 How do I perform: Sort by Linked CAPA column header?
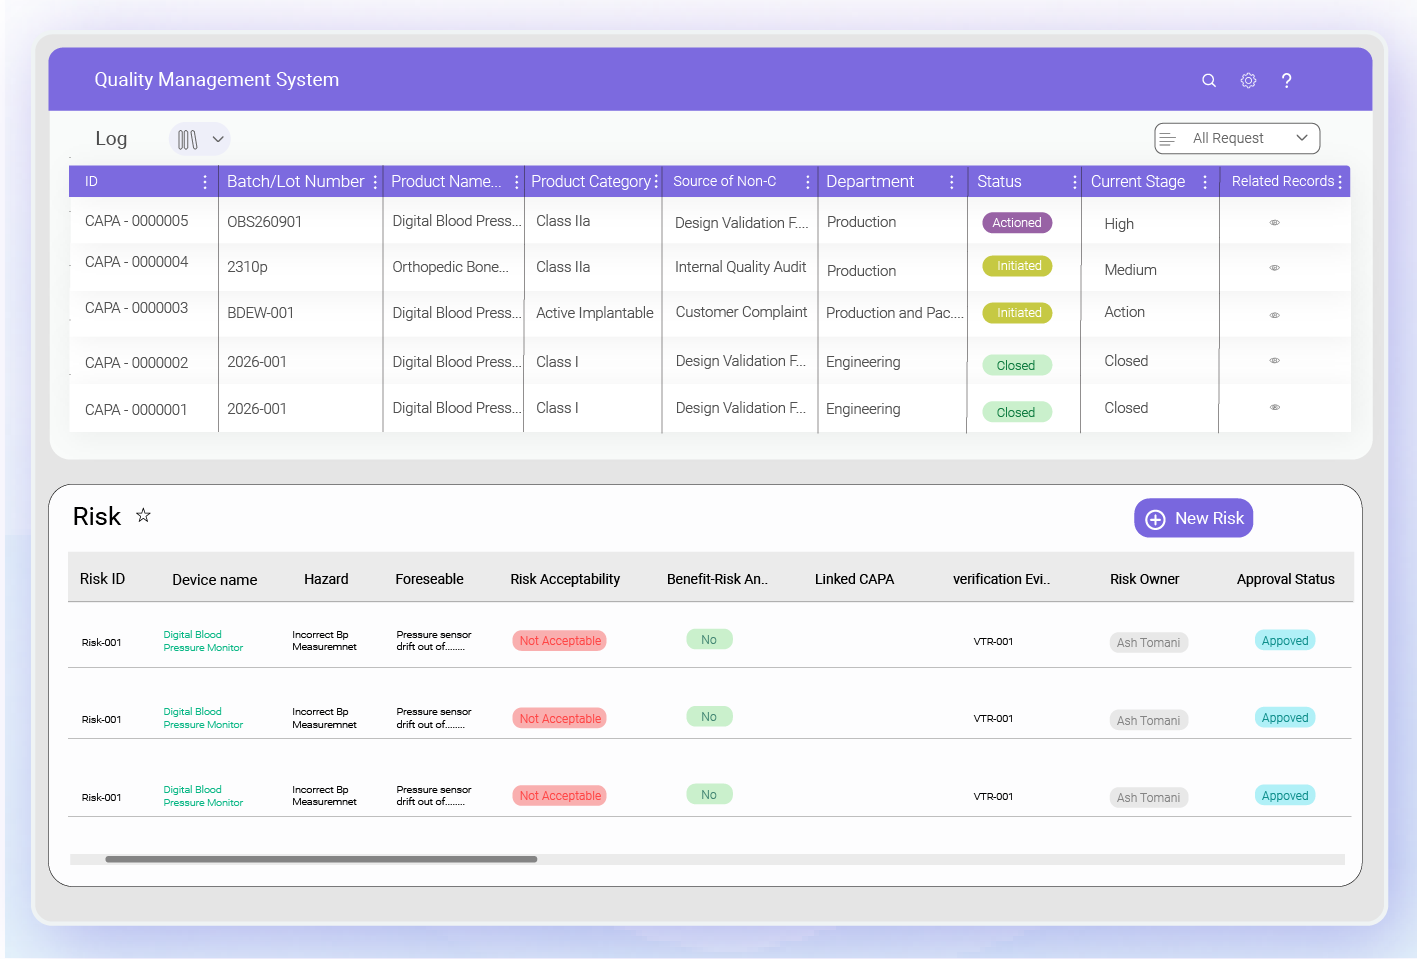[855, 579]
